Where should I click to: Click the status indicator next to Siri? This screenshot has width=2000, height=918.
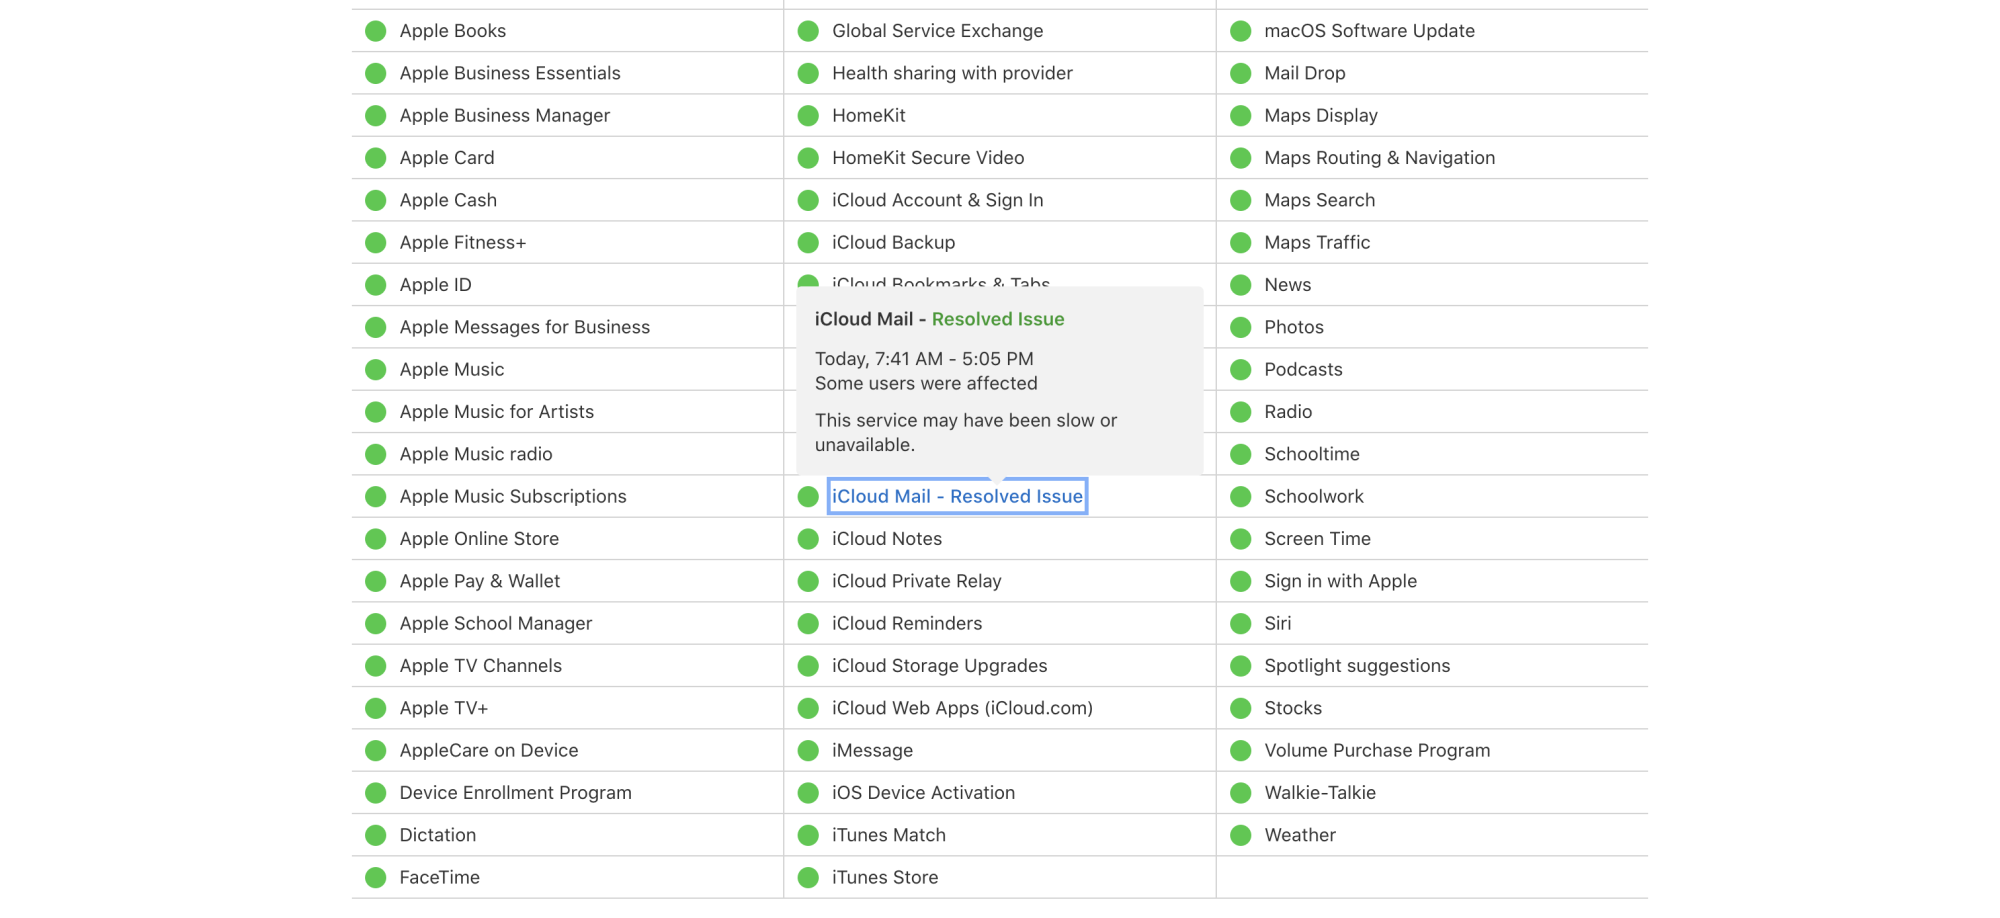pos(1241,624)
